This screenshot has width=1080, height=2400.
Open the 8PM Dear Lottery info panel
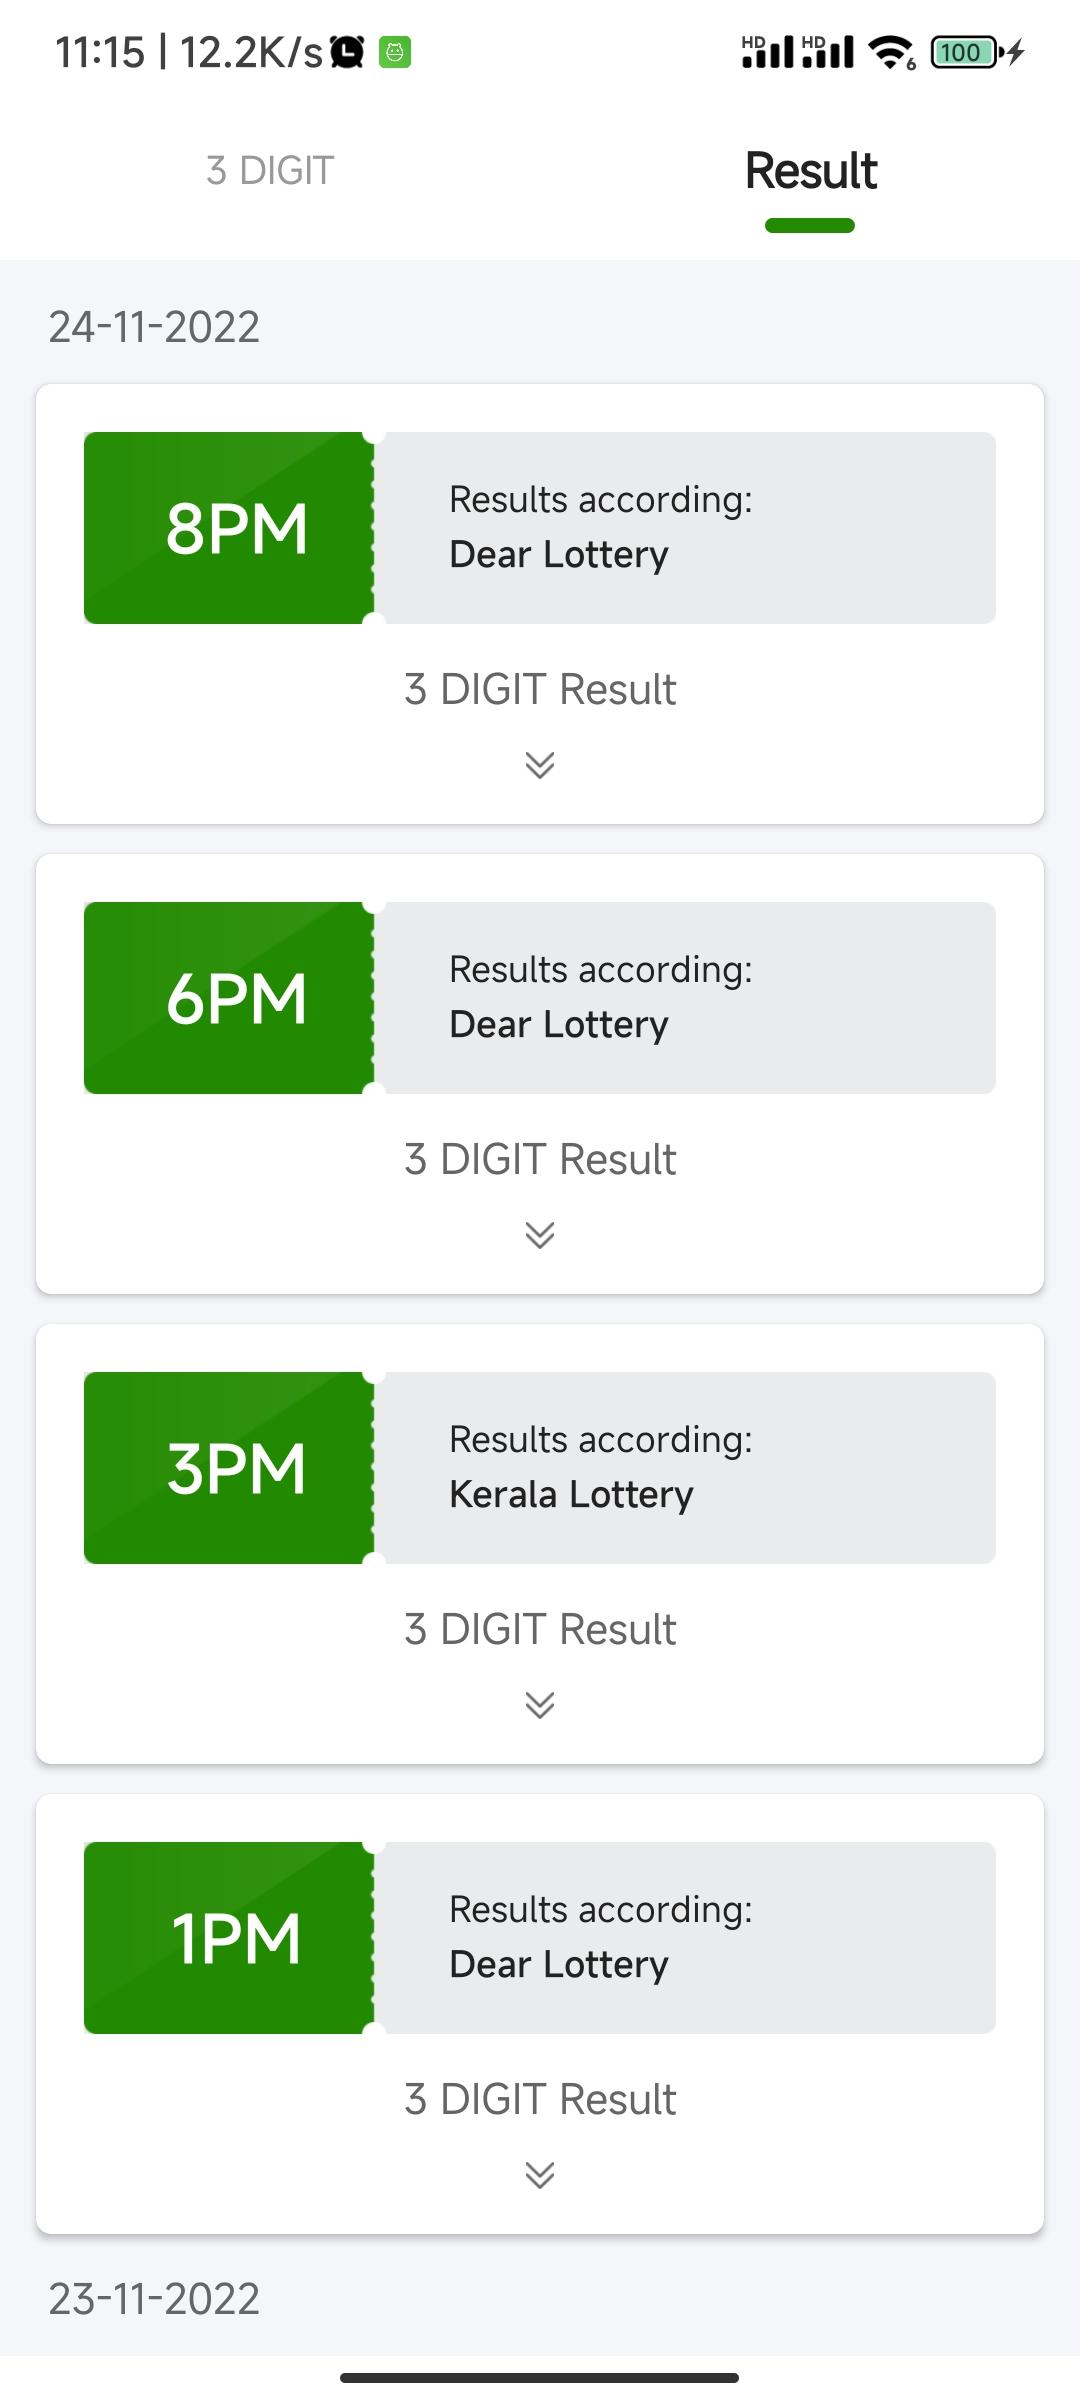(x=685, y=528)
